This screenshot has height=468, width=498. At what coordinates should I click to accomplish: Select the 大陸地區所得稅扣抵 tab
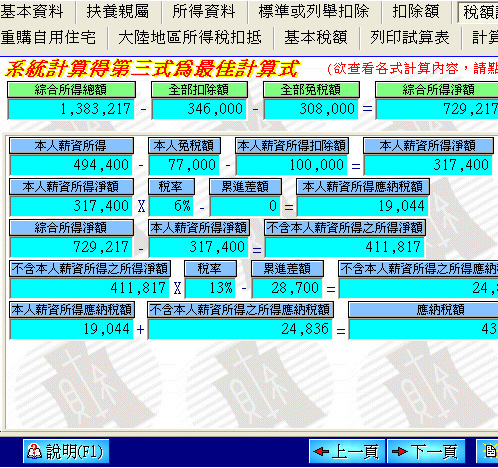pyautogui.click(x=190, y=37)
